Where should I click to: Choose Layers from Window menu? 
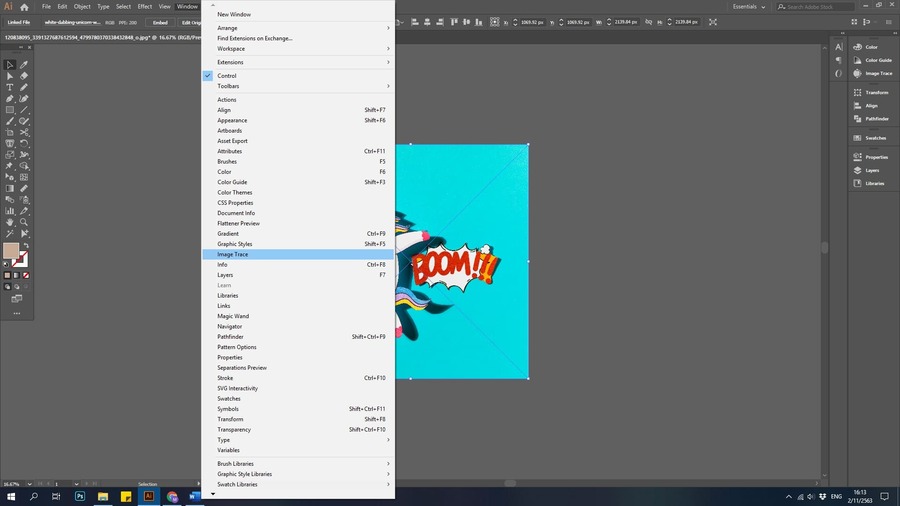[x=298, y=275]
